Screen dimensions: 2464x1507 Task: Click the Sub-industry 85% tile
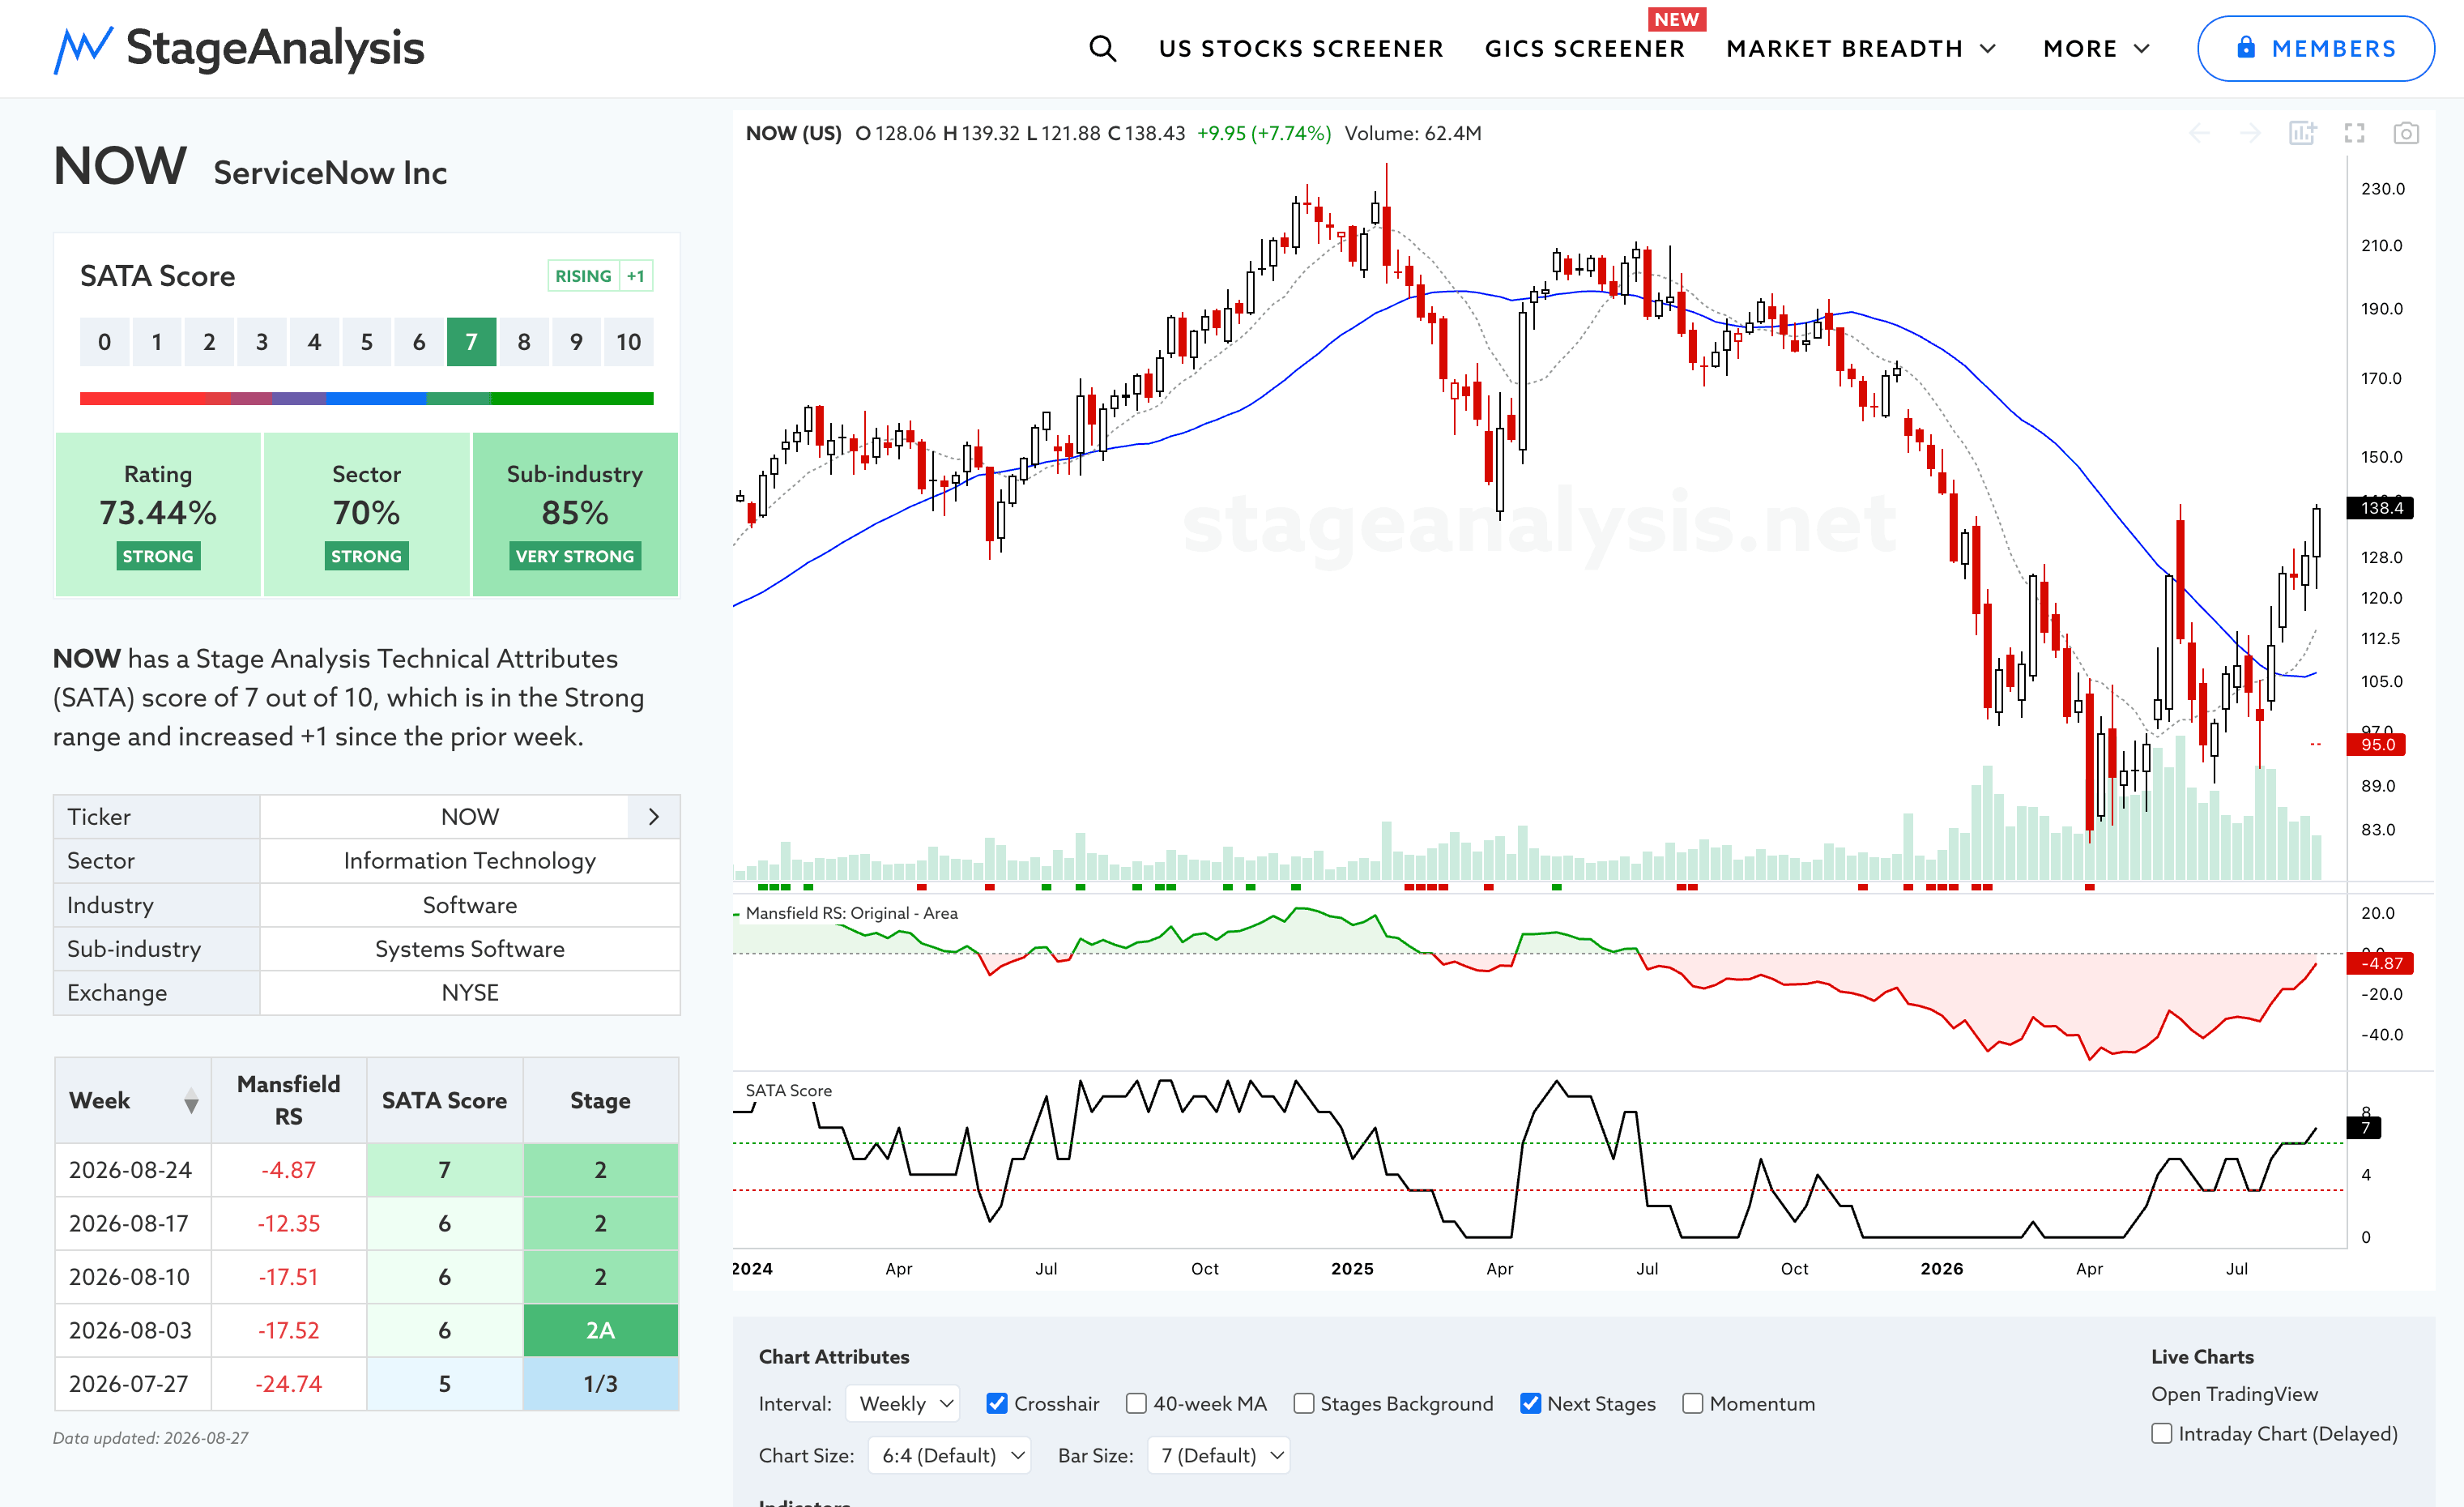click(575, 514)
